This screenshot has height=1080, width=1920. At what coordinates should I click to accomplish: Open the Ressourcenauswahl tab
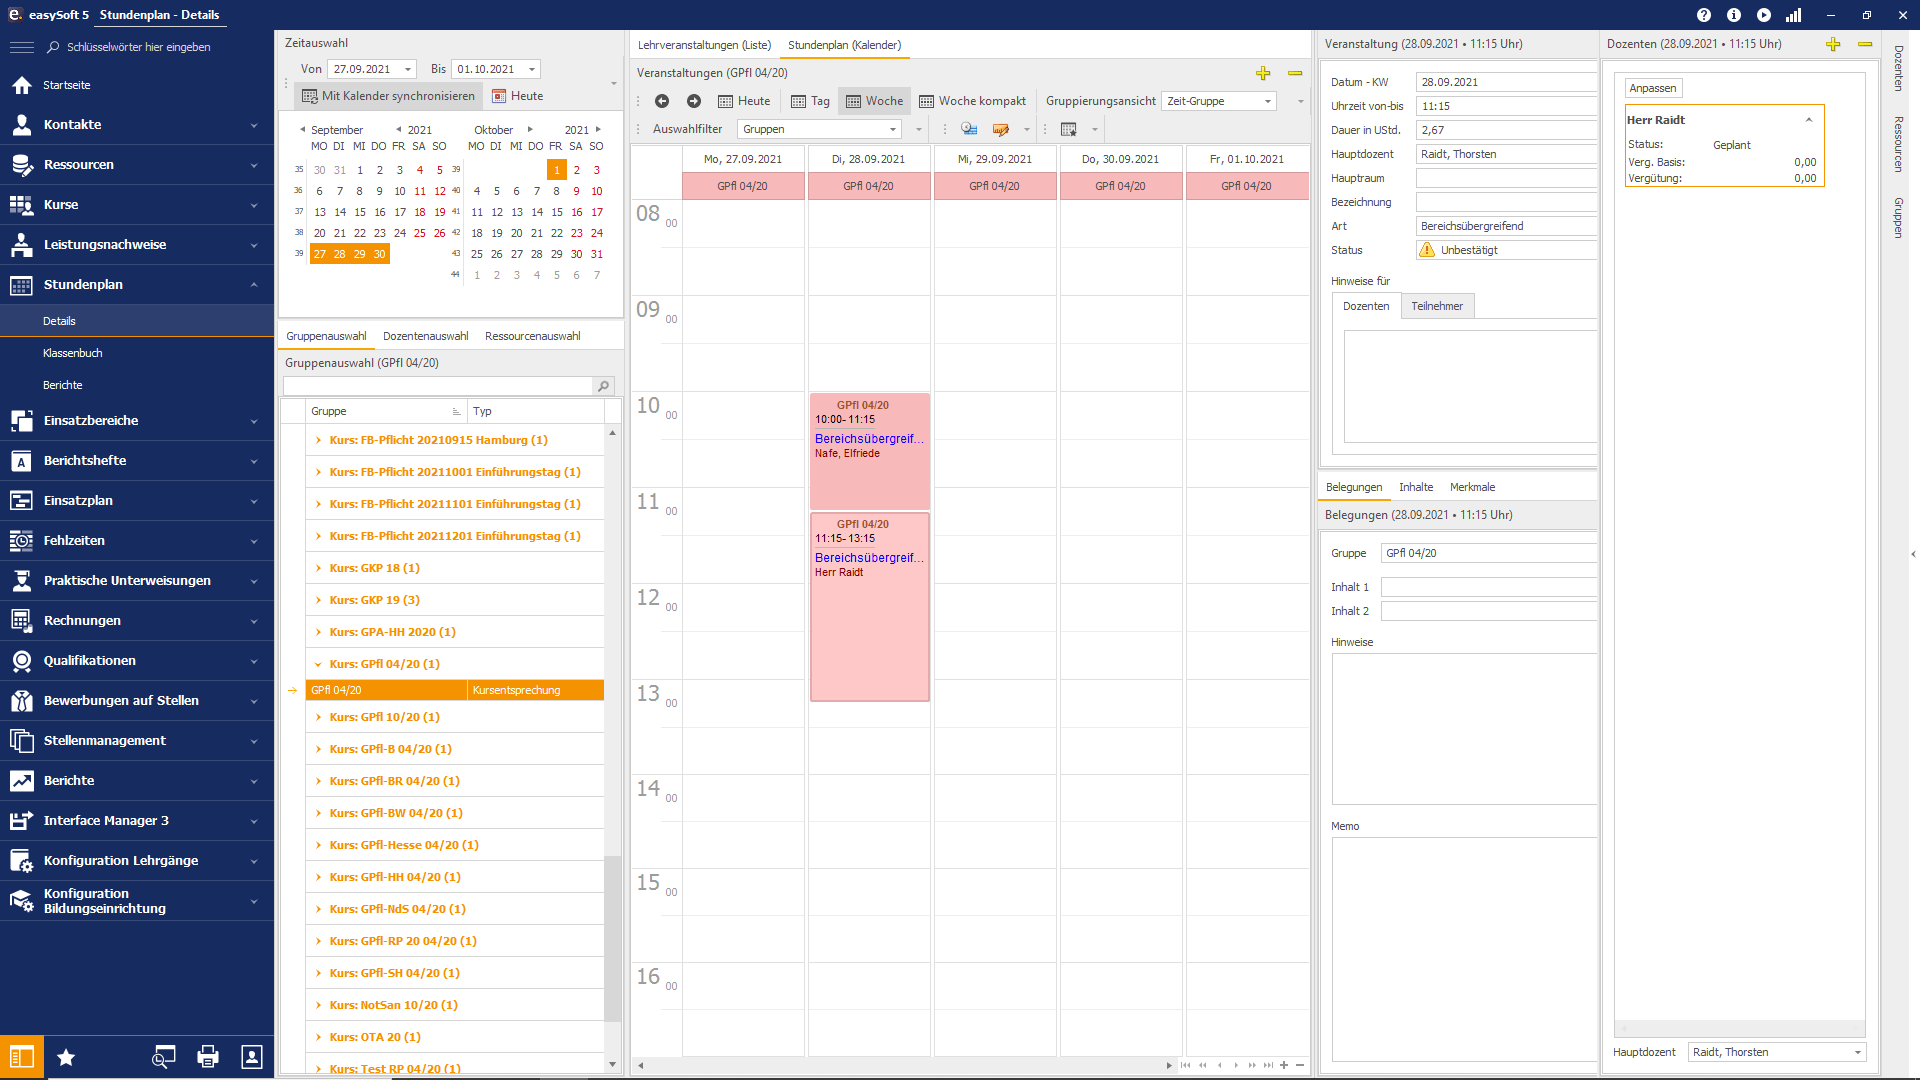tap(532, 336)
